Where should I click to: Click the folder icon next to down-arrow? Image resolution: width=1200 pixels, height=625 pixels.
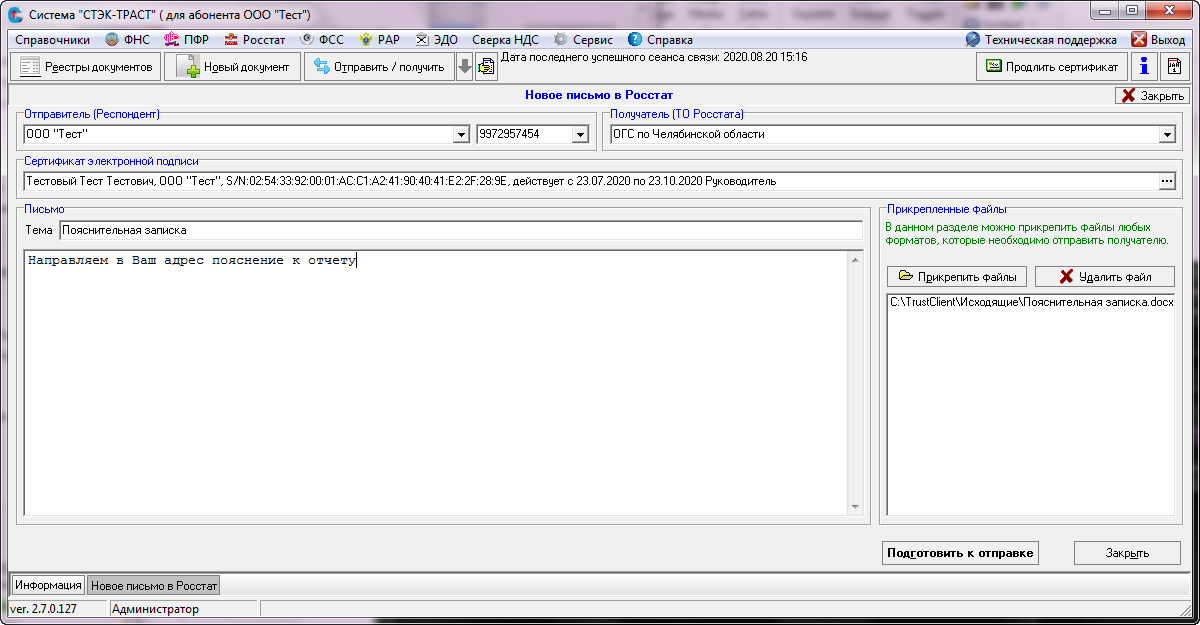pyautogui.click(x=486, y=67)
